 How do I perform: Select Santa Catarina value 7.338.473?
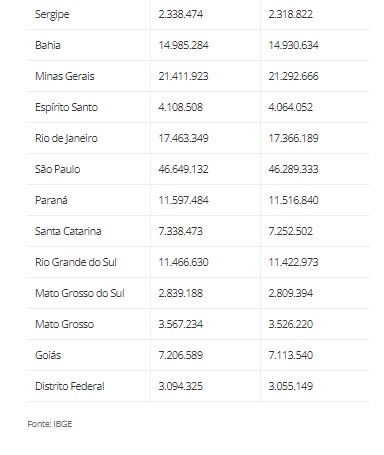click(x=180, y=231)
